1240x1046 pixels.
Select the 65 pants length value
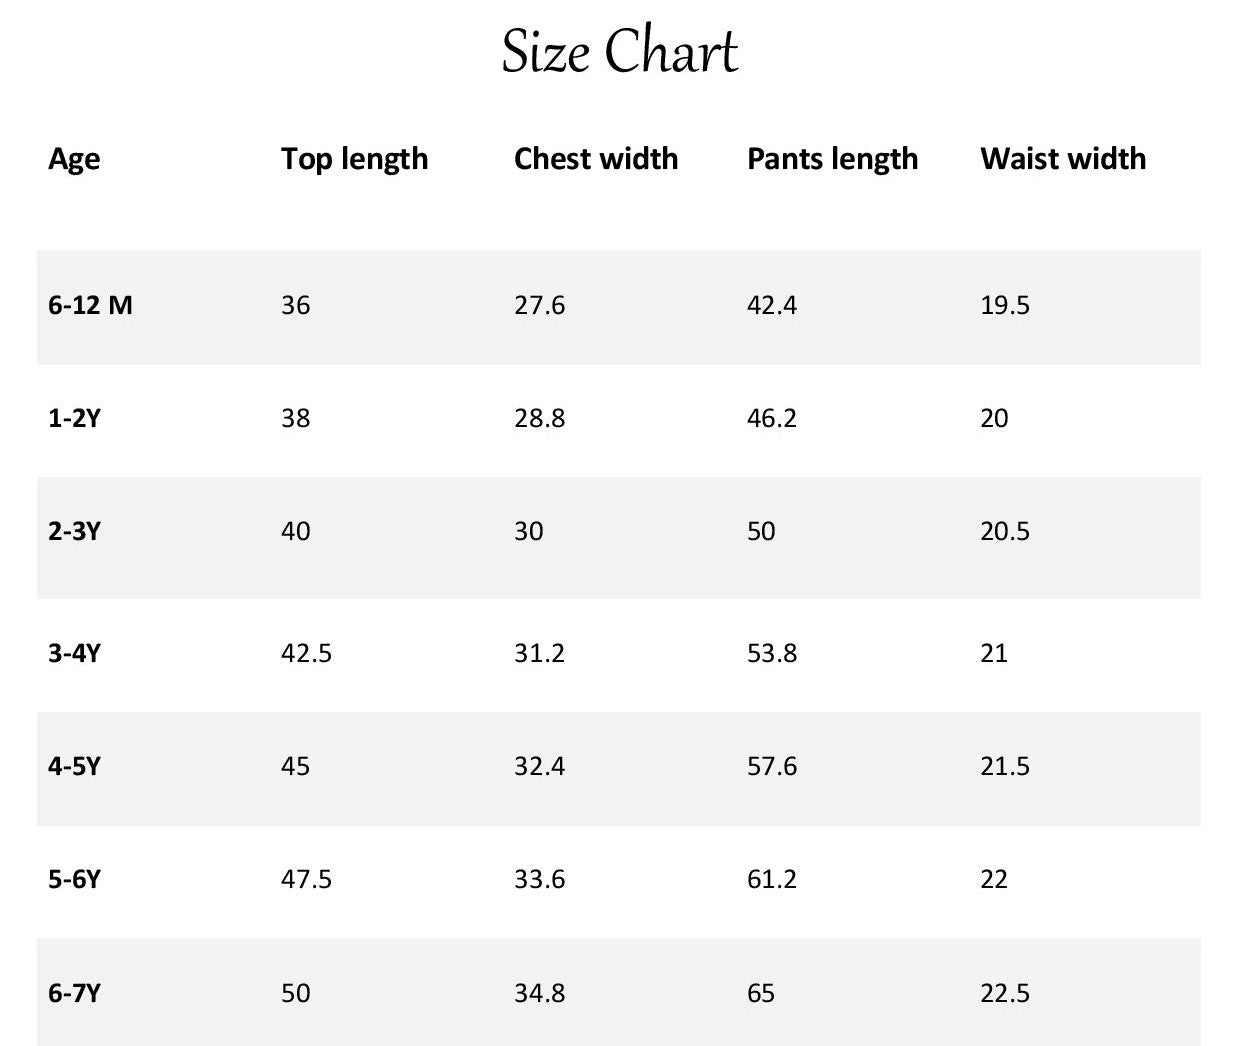click(x=760, y=994)
